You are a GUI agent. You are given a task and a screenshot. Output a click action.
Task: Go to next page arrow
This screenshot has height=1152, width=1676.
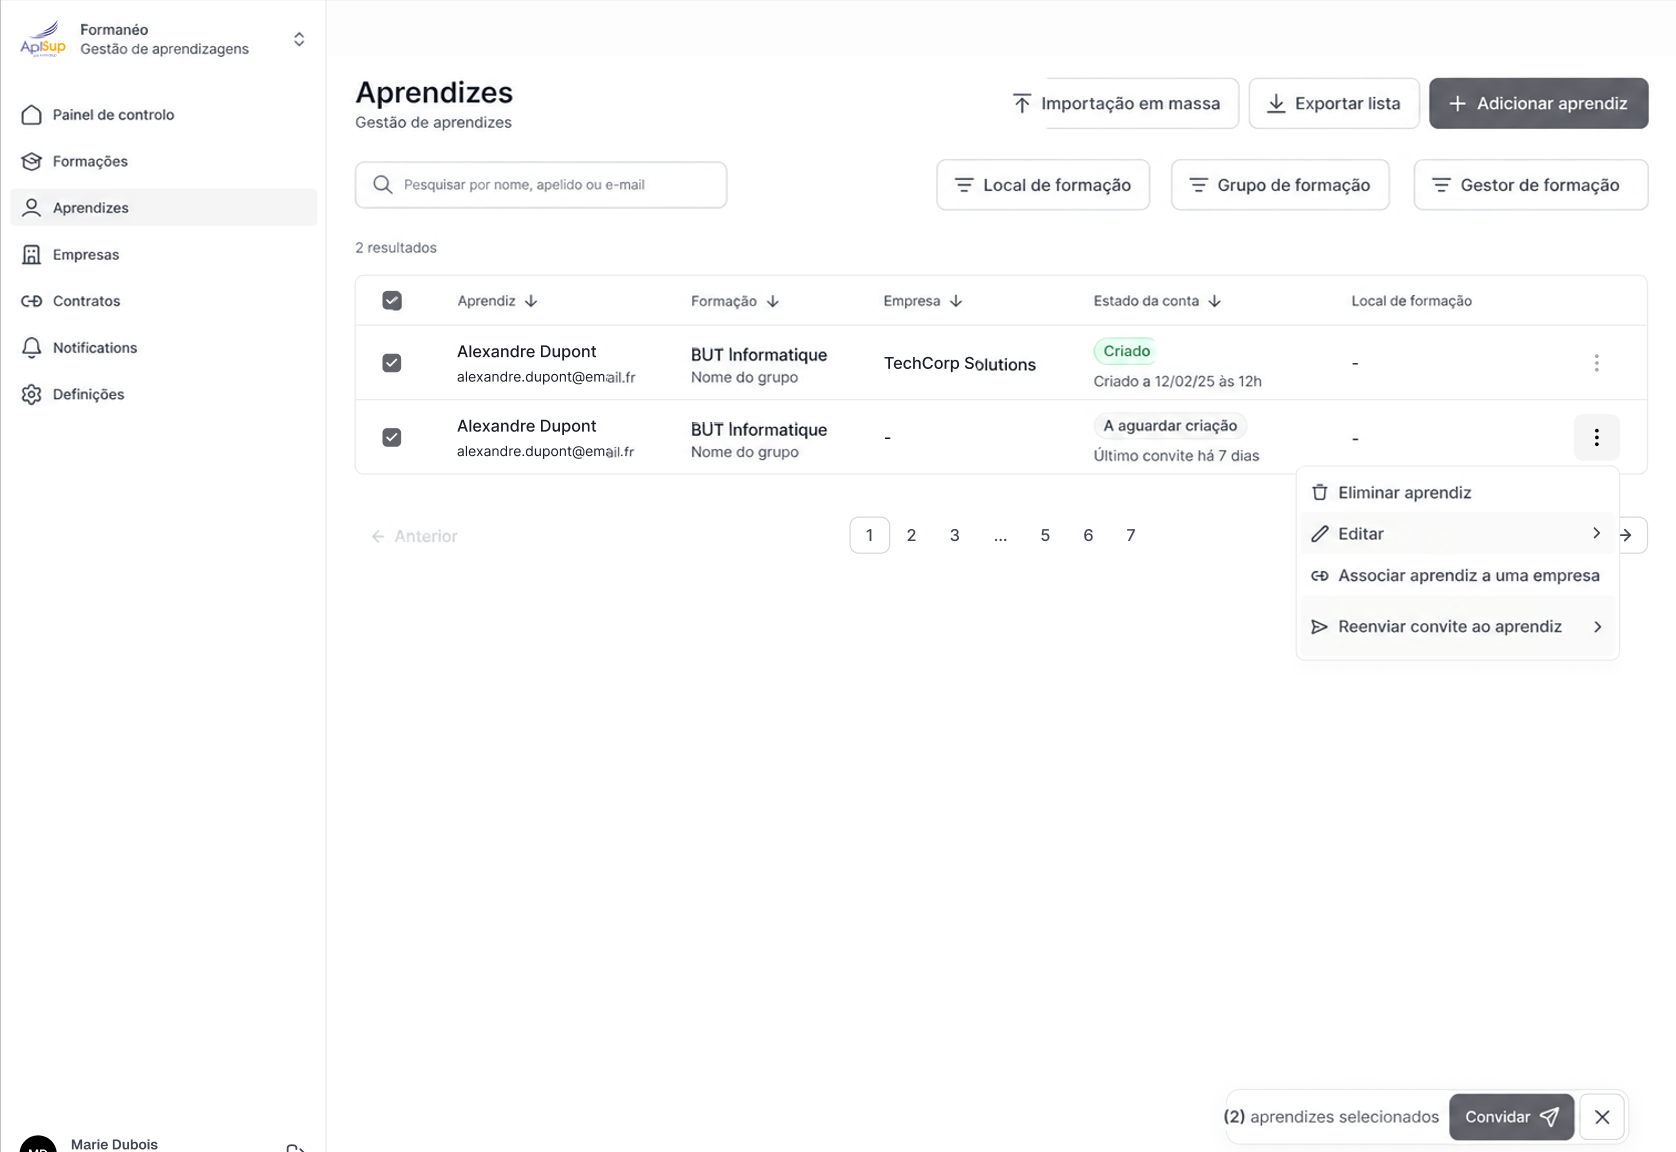click(1627, 535)
